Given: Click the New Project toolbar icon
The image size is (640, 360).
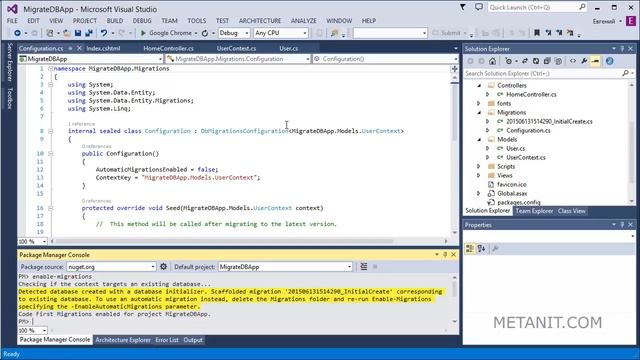Looking at the screenshot, I should click(50, 33).
